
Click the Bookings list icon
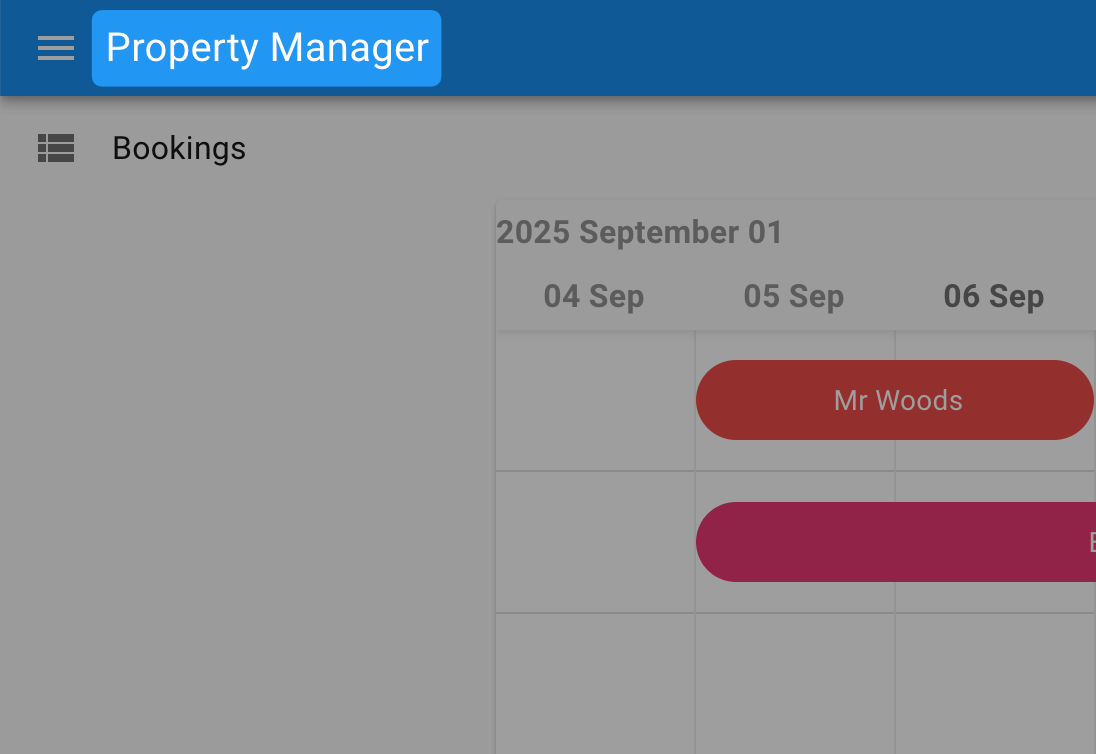click(x=56, y=148)
